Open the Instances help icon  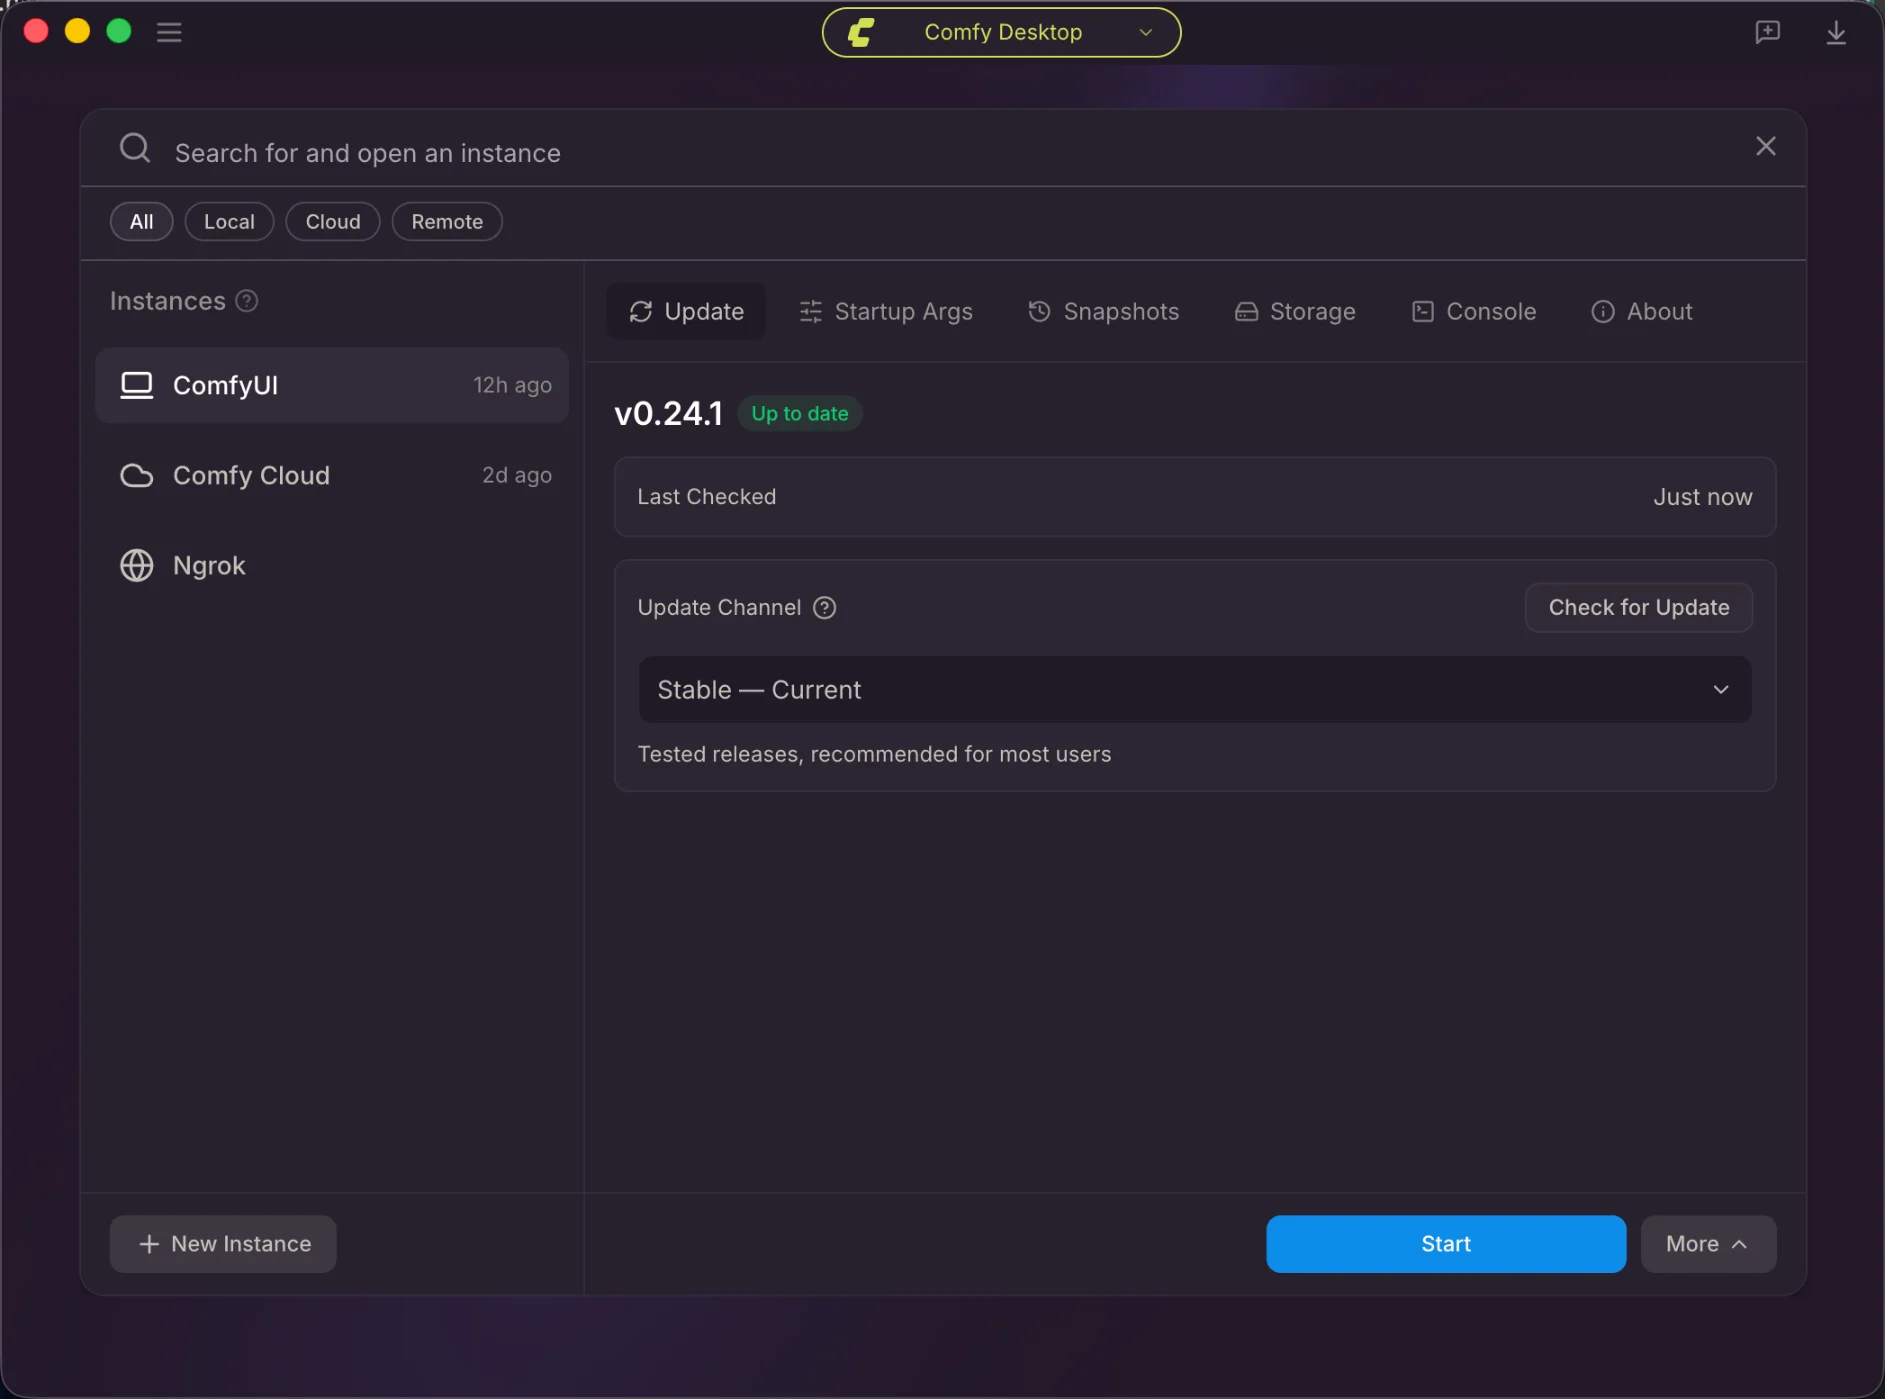tap(247, 301)
